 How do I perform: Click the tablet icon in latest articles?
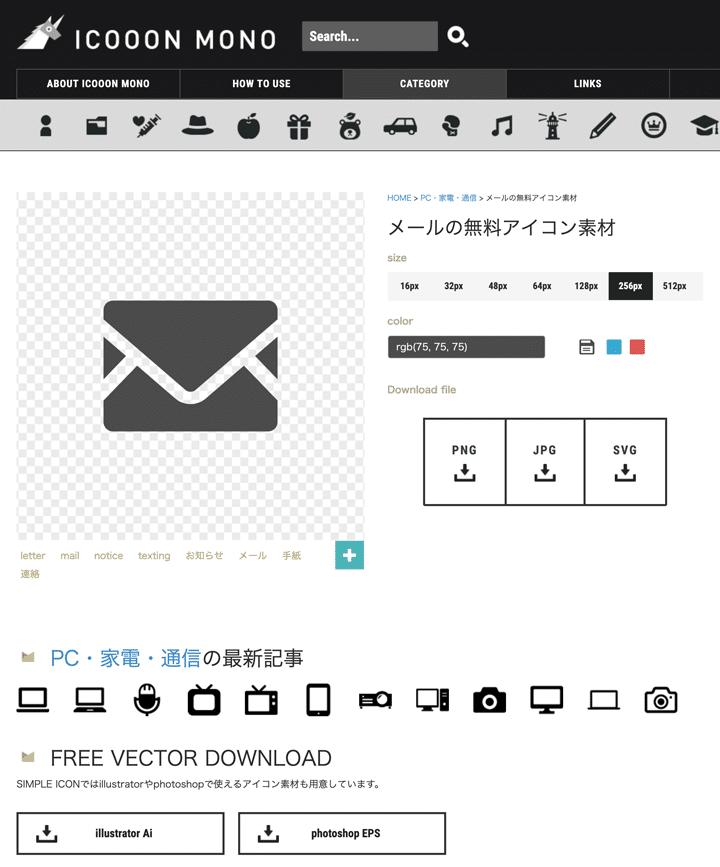[x=318, y=700]
